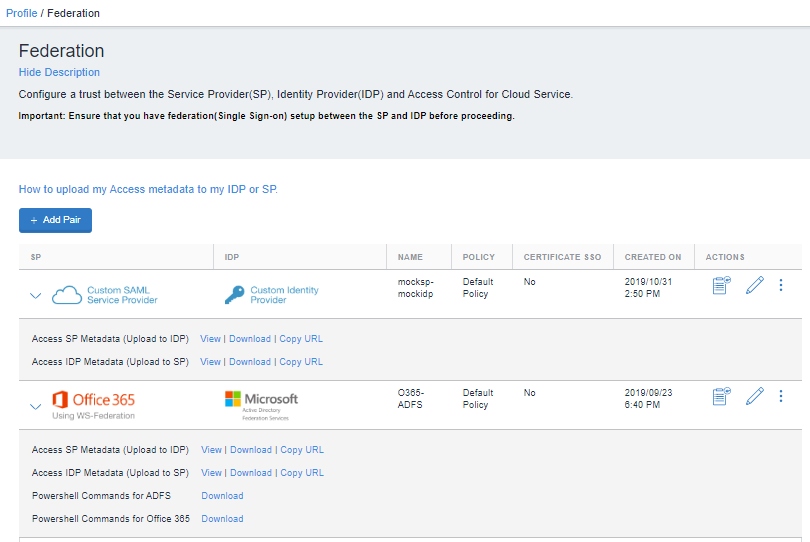Open the three-dot menu for mocksp-mockidp

(x=781, y=286)
